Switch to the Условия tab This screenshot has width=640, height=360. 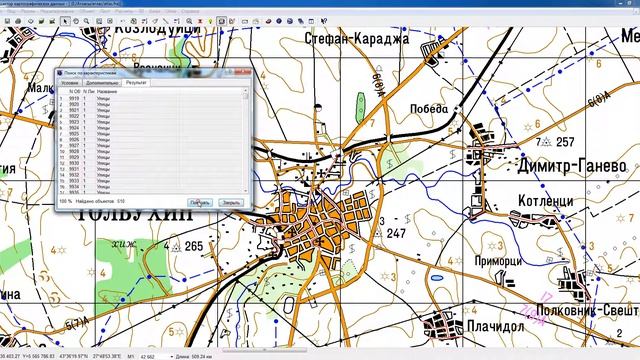coord(69,83)
